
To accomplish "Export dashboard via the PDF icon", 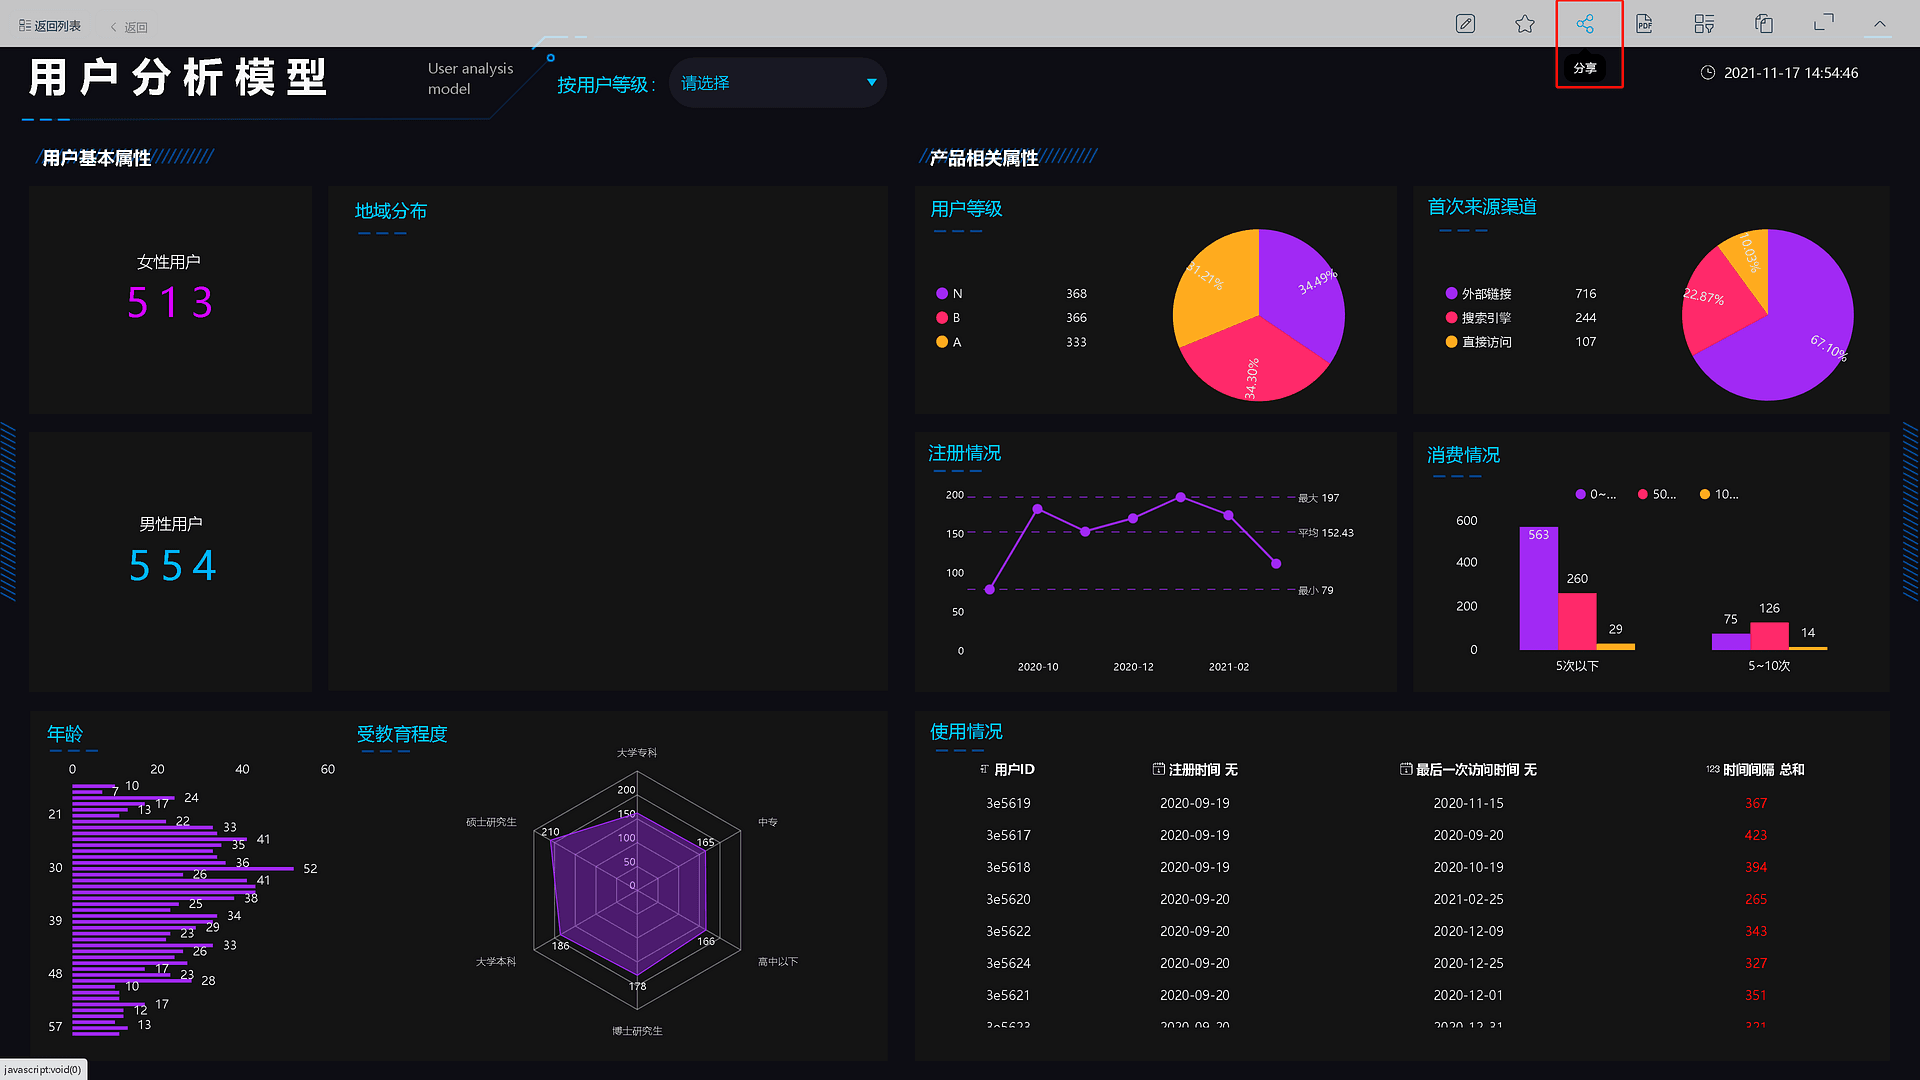I will pyautogui.click(x=1644, y=23).
